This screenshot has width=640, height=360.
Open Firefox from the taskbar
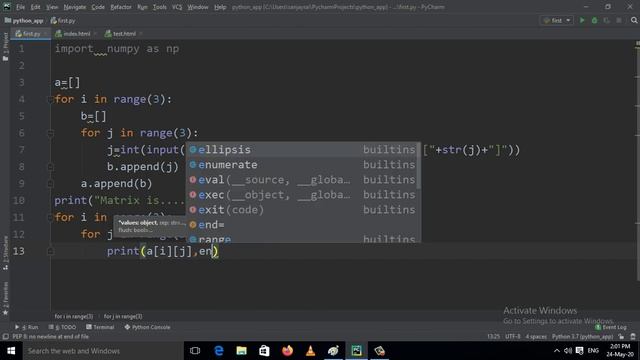[287, 351]
